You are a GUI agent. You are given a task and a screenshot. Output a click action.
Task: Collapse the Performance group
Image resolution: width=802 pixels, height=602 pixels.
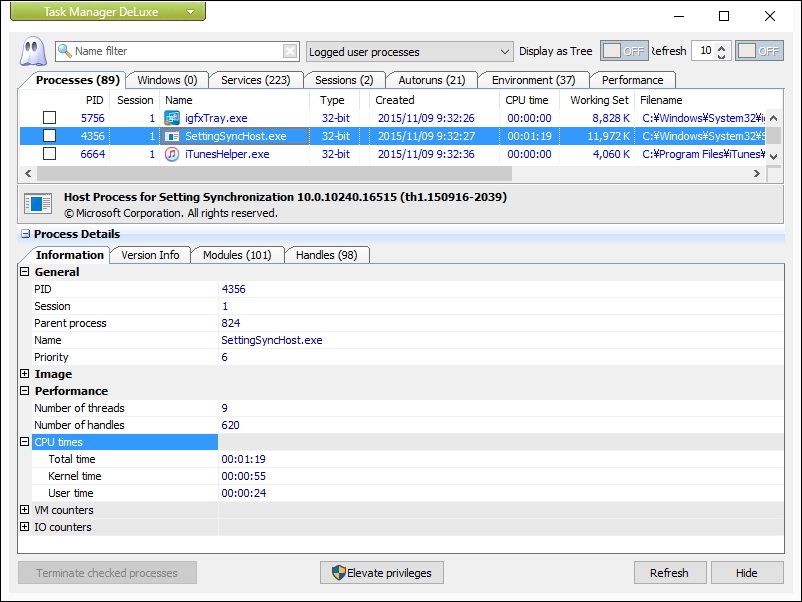click(24, 391)
